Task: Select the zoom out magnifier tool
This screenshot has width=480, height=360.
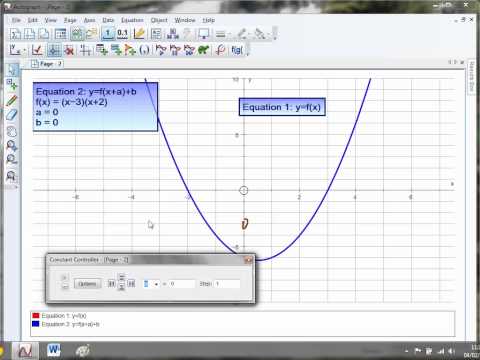Action: point(12,160)
